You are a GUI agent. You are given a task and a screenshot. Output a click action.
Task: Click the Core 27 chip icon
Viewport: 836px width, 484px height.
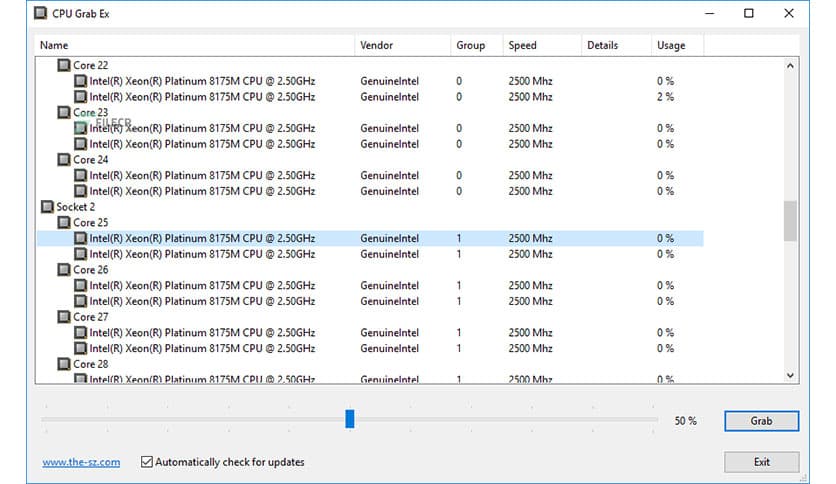[x=64, y=317]
